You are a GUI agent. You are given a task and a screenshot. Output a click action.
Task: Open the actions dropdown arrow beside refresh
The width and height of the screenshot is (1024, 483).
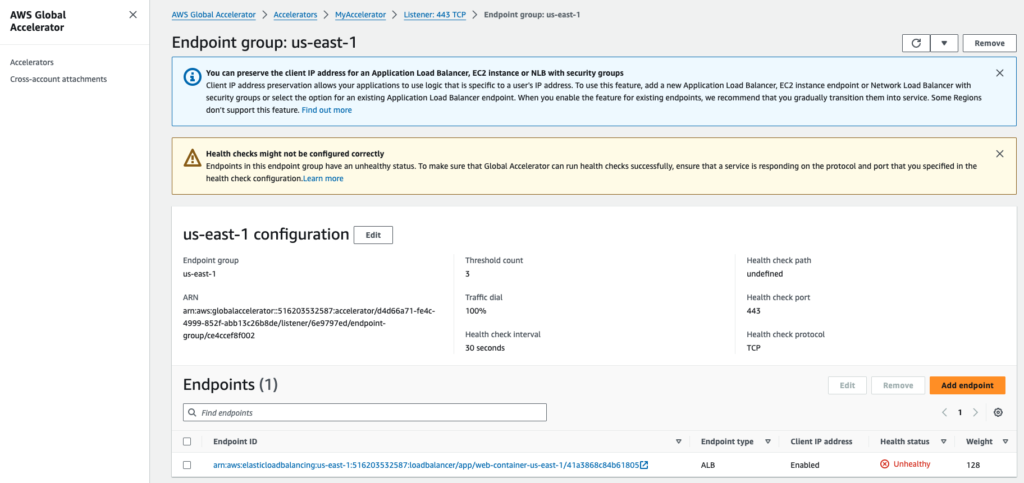[944, 43]
